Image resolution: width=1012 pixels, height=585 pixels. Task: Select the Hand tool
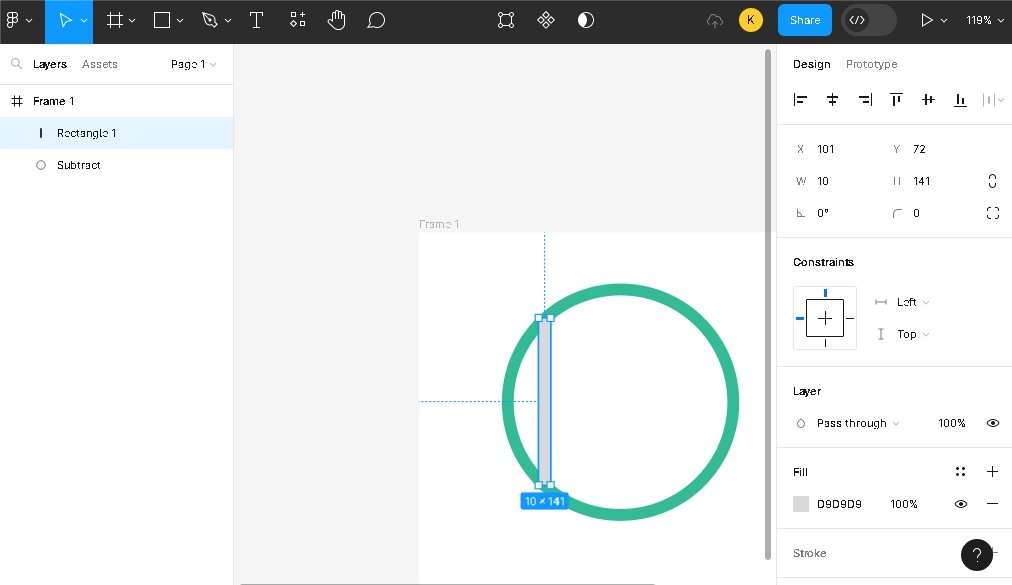click(x=337, y=20)
